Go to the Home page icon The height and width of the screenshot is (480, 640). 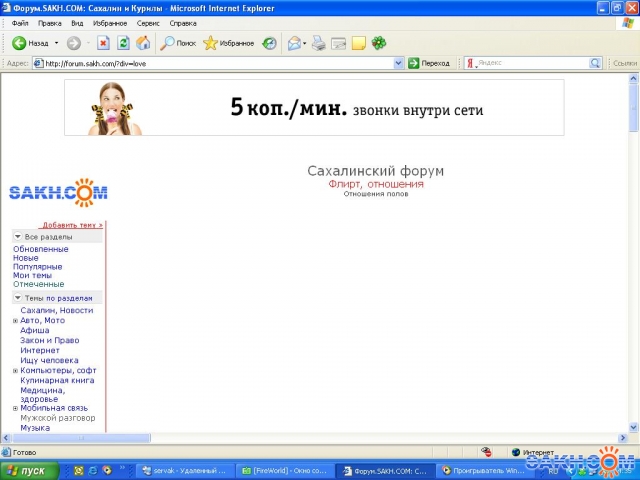(x=143, y=43)
